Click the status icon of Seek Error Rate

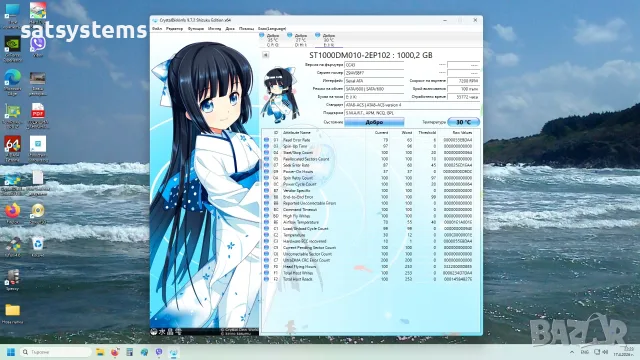(267, 165)
